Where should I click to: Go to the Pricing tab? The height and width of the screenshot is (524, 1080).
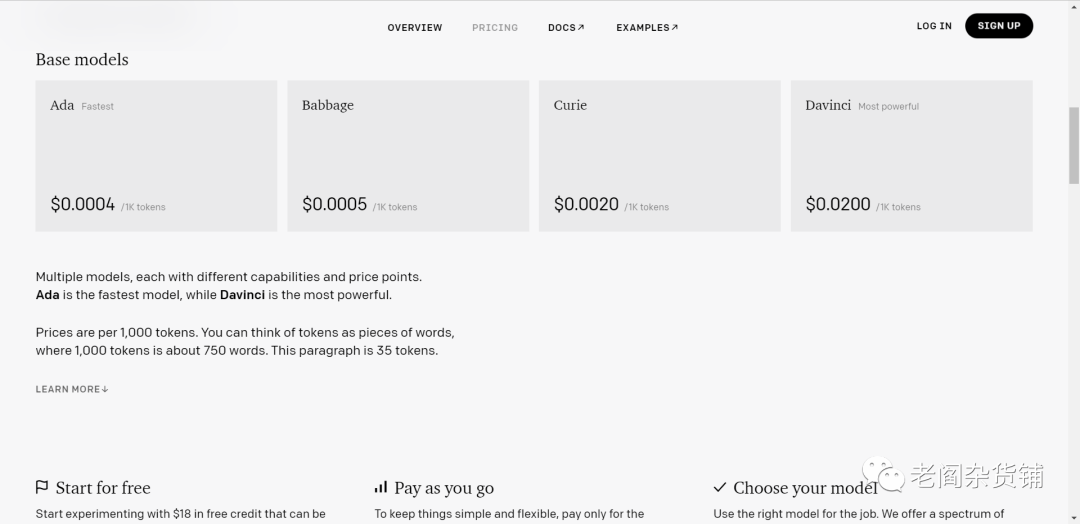(x=495, y=28)
